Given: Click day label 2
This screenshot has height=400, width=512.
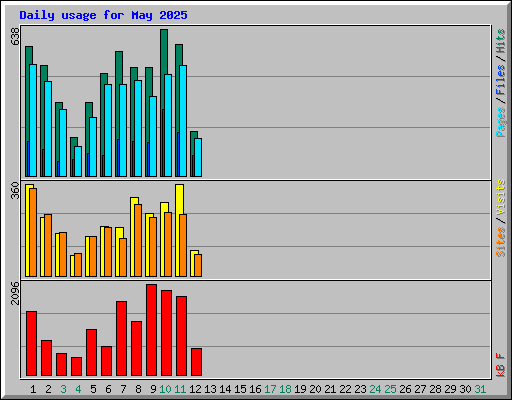Looking at the screenshot, I should (x=48, y=389).
